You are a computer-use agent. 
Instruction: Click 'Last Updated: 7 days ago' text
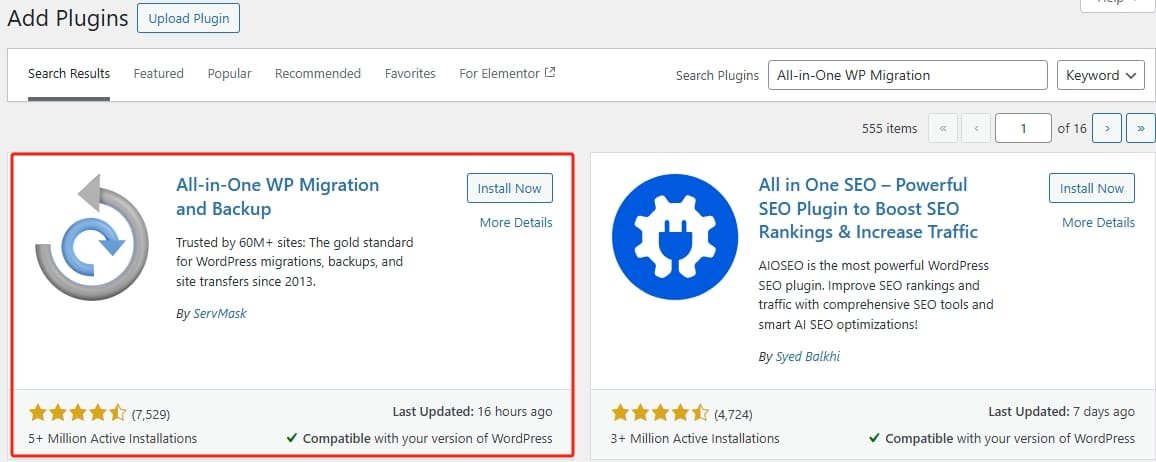point(1062,412)
